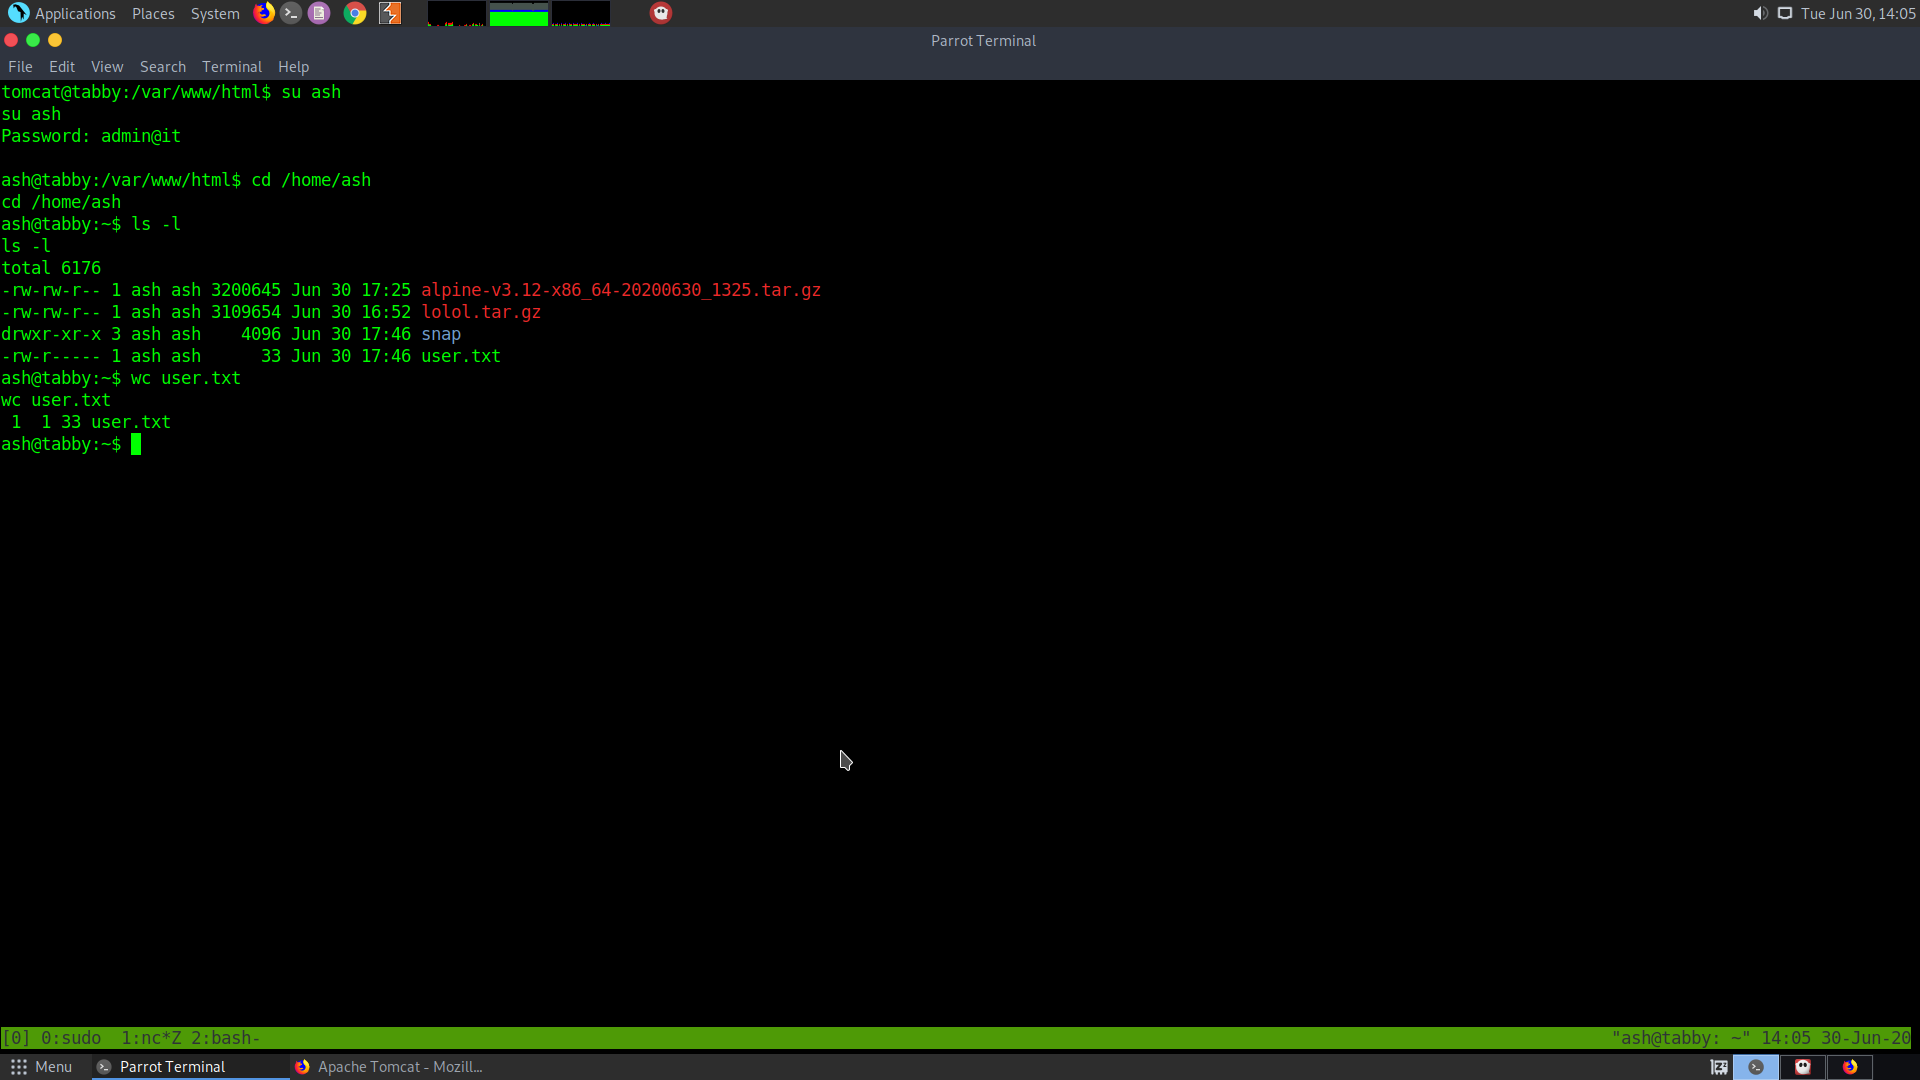
Task: Switch to the Firefox workspace in bottom-right
Action: coord(1850,1067)
